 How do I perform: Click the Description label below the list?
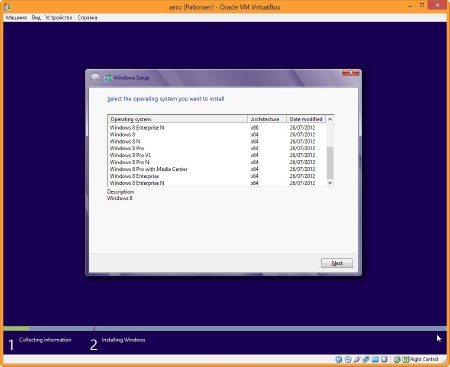tap(120, 192)
